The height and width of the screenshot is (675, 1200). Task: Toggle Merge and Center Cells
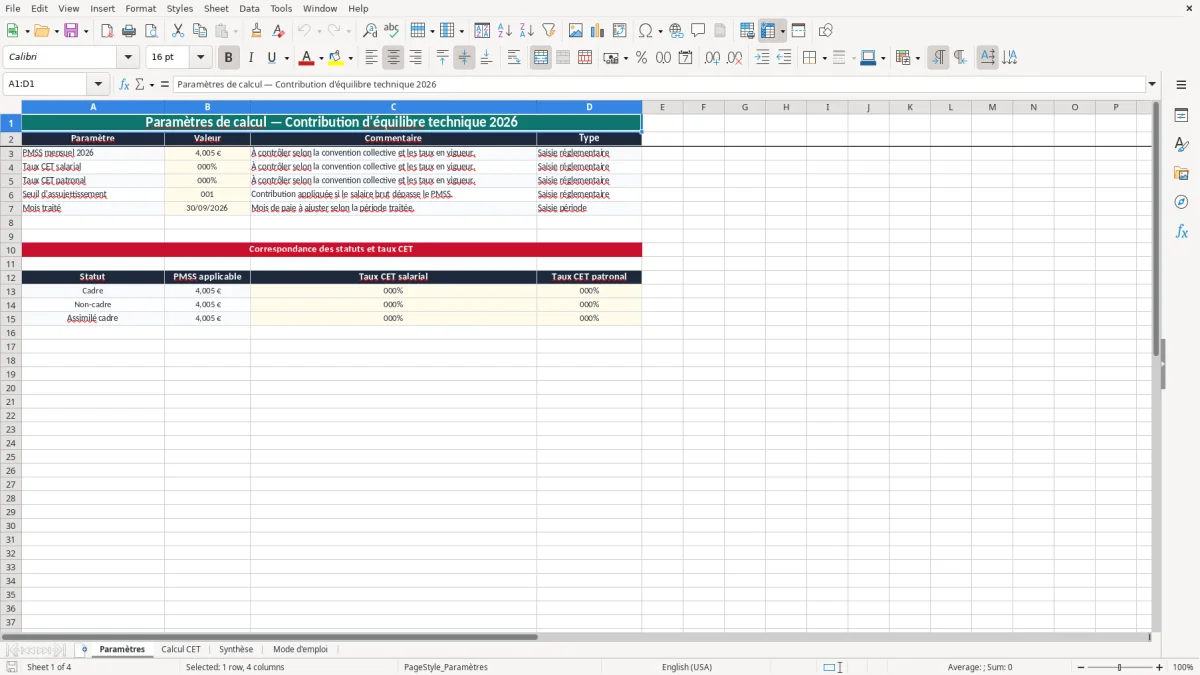tap(541, 58)
